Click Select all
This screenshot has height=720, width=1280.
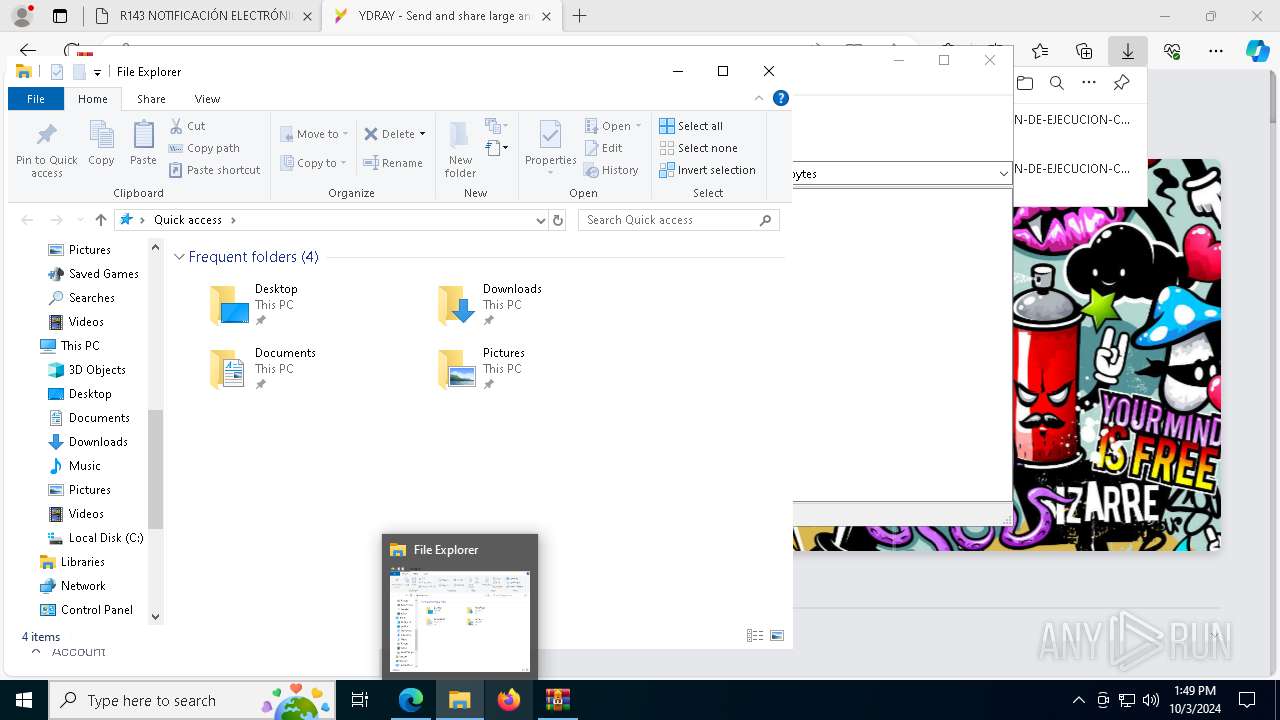(691, 126)
